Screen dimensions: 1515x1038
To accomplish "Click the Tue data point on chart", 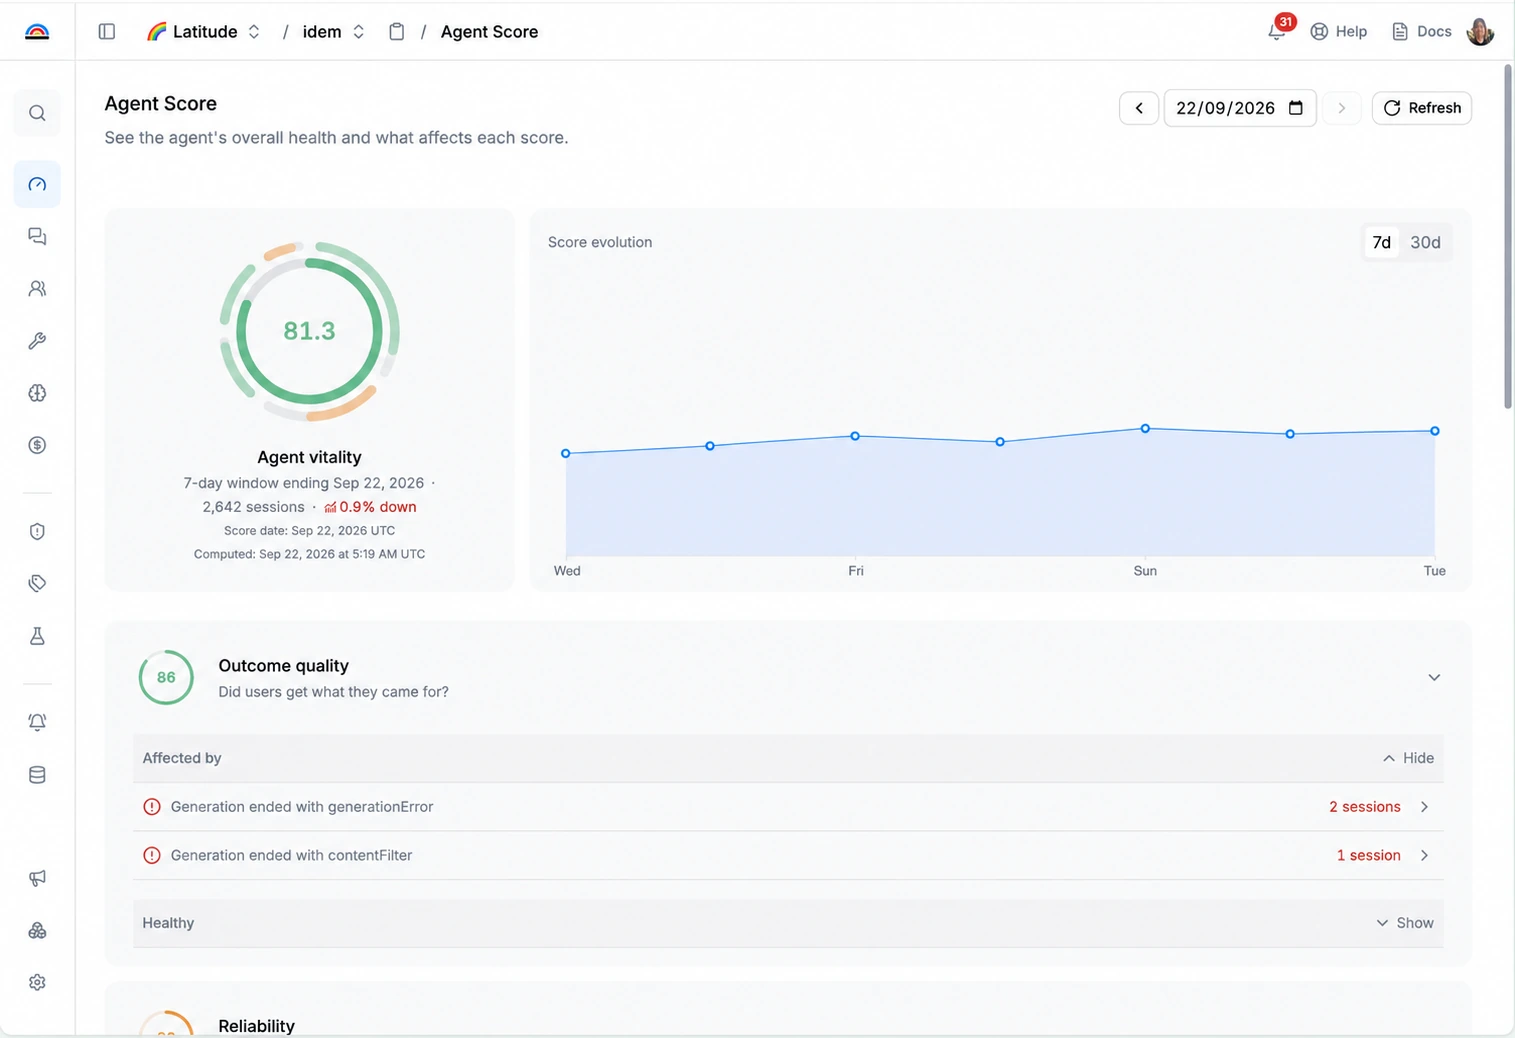I will point(1435,431).
